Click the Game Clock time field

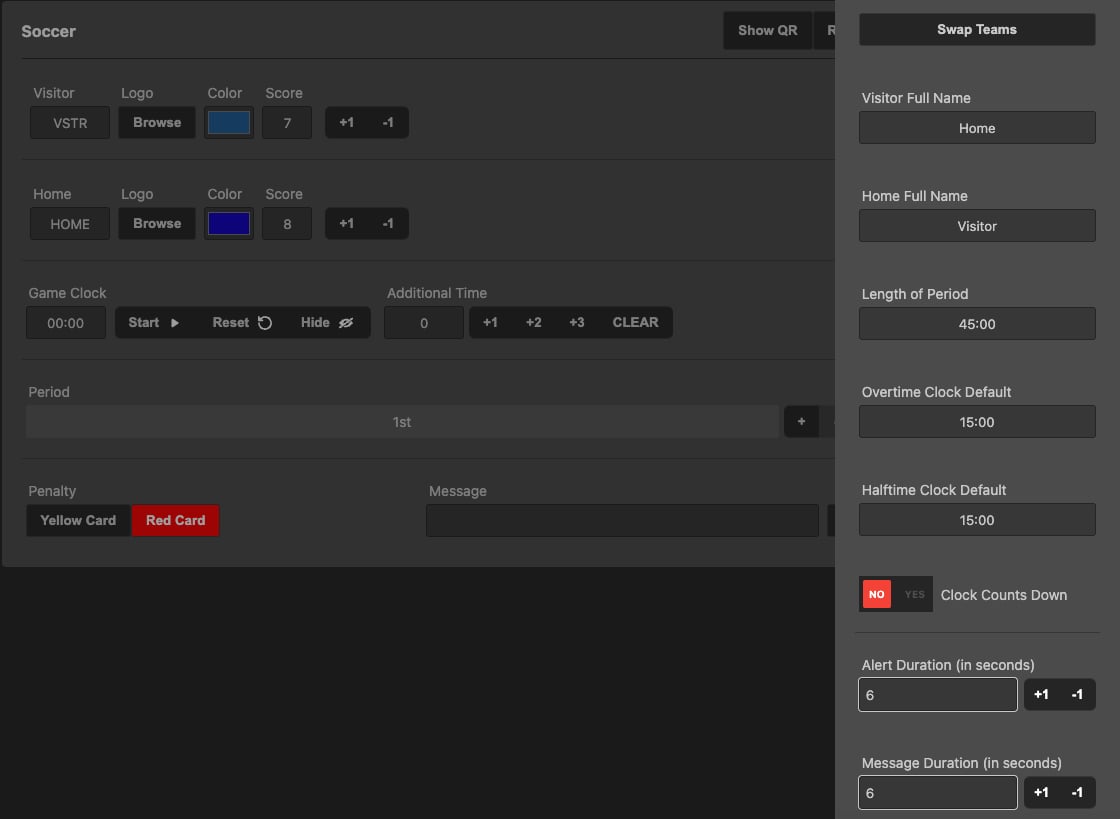[66, 323]
